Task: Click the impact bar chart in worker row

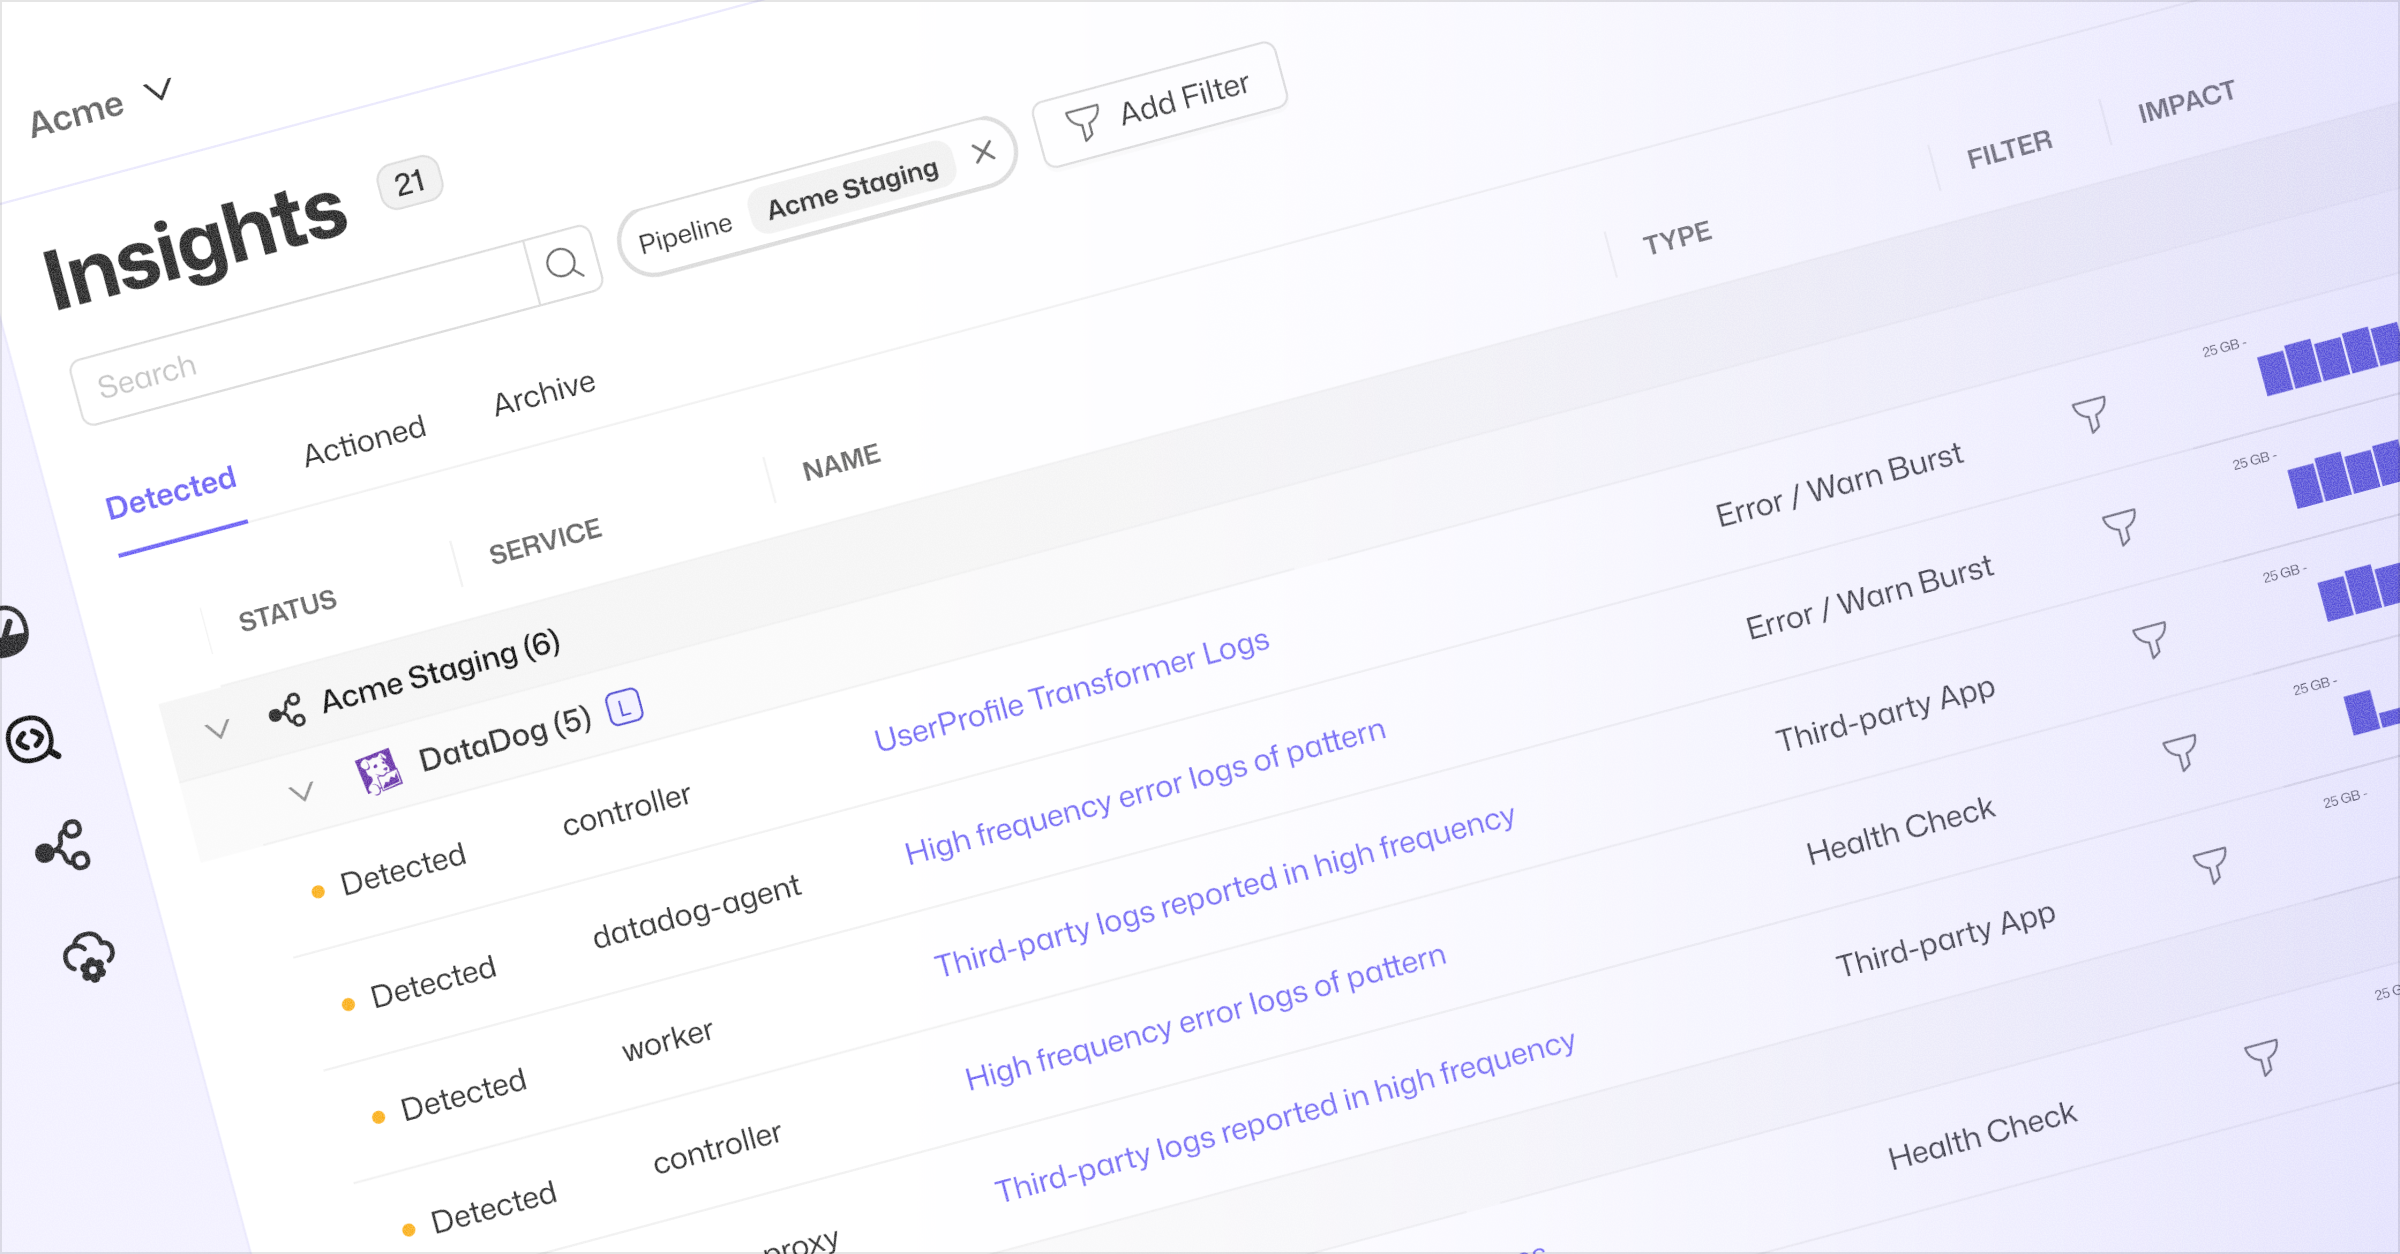Action: click(x=2359, y=590)
